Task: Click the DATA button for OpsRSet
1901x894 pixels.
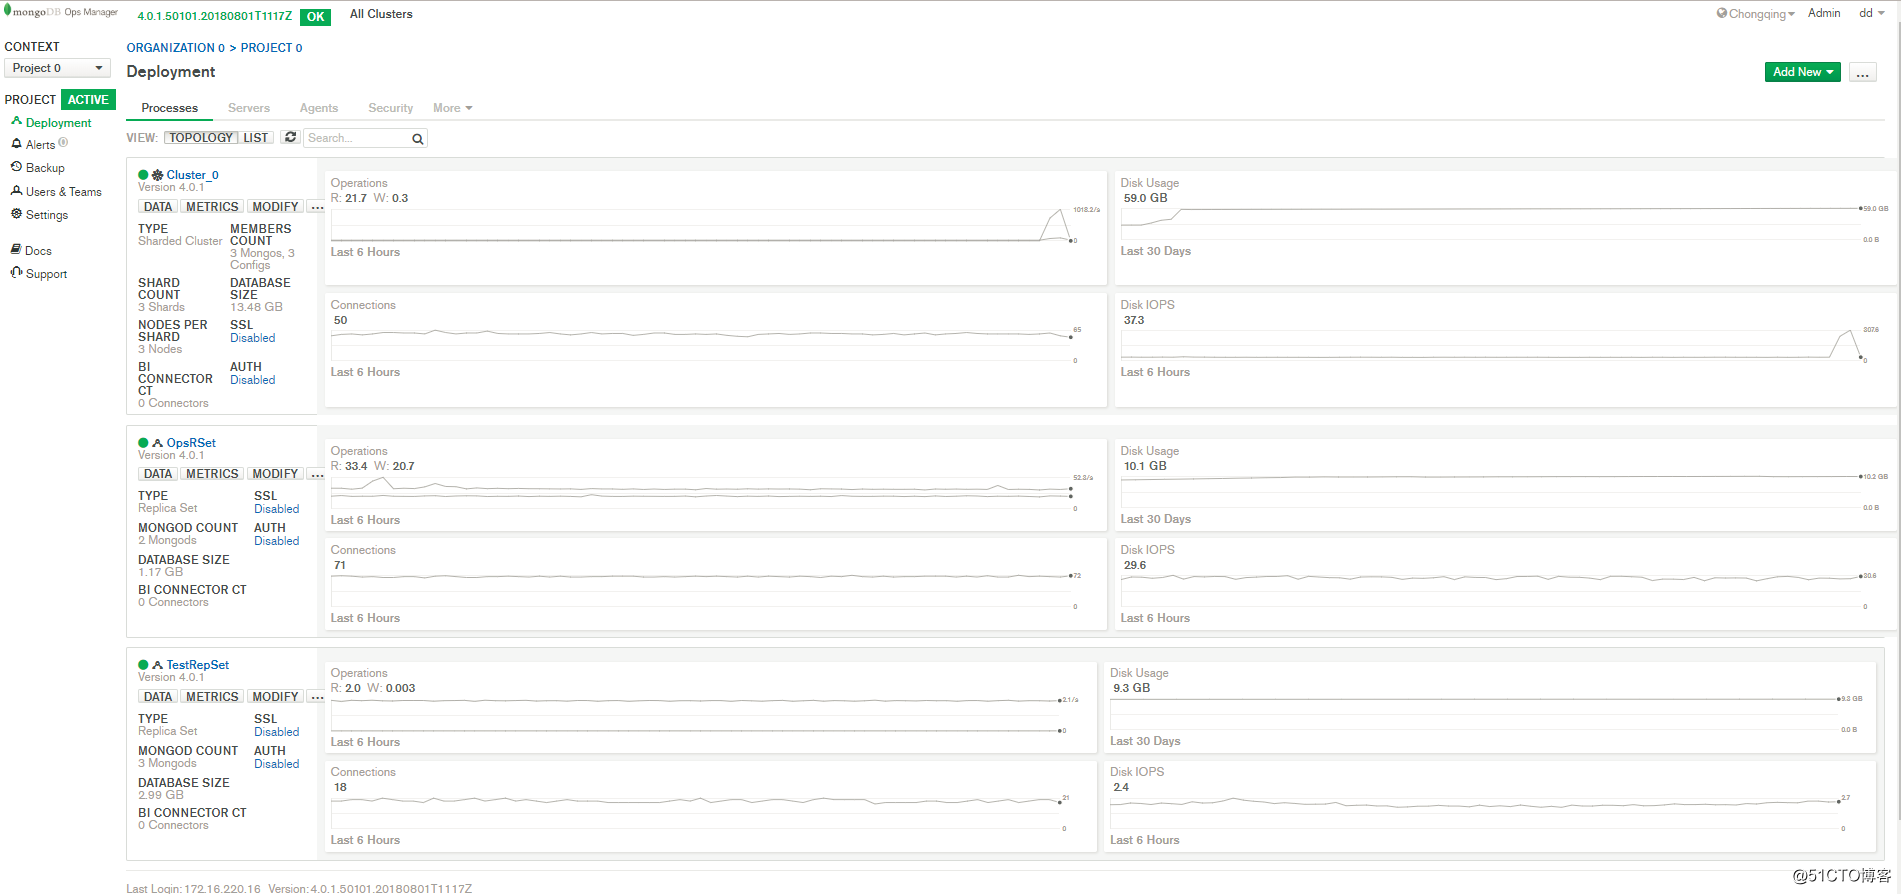Action: click(x=157, y=474)
